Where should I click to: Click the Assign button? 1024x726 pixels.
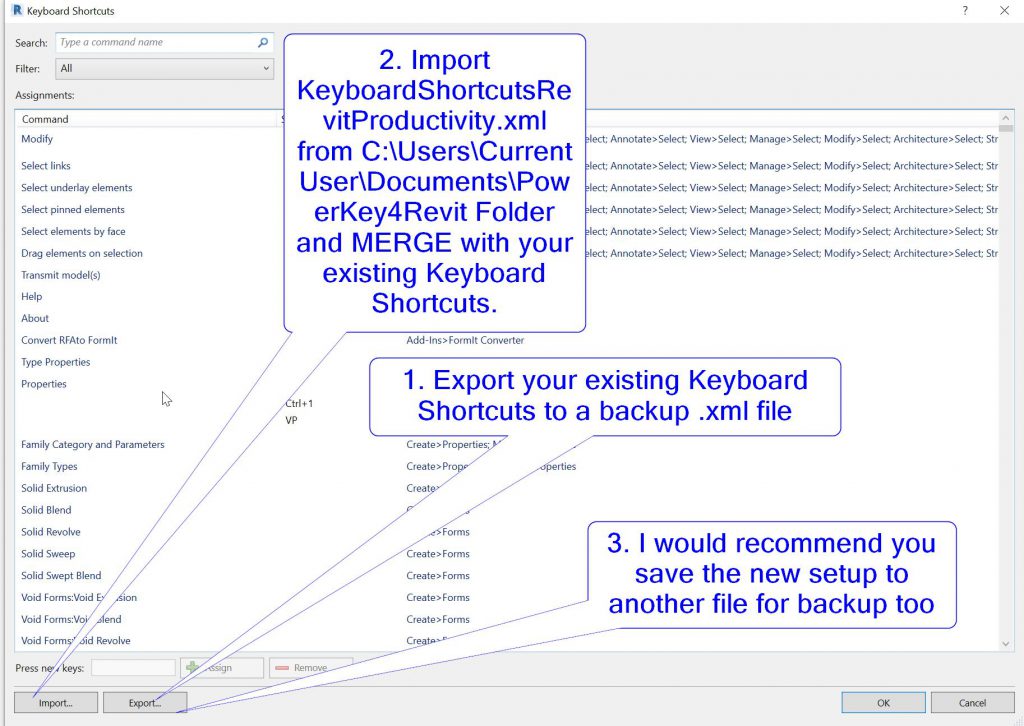click(x=222, y=667)
